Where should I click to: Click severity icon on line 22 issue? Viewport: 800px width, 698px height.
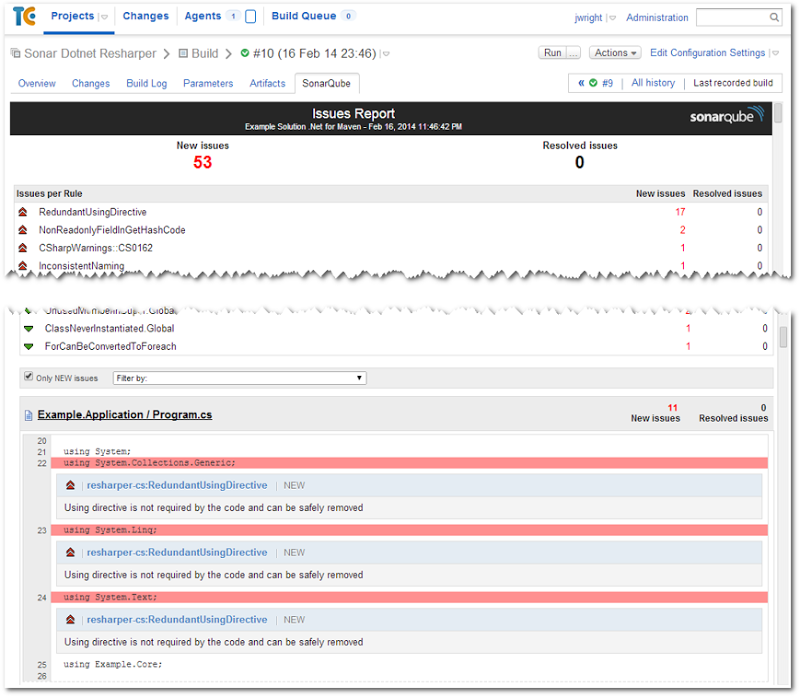pyautogui.click(x=70, y=485)
